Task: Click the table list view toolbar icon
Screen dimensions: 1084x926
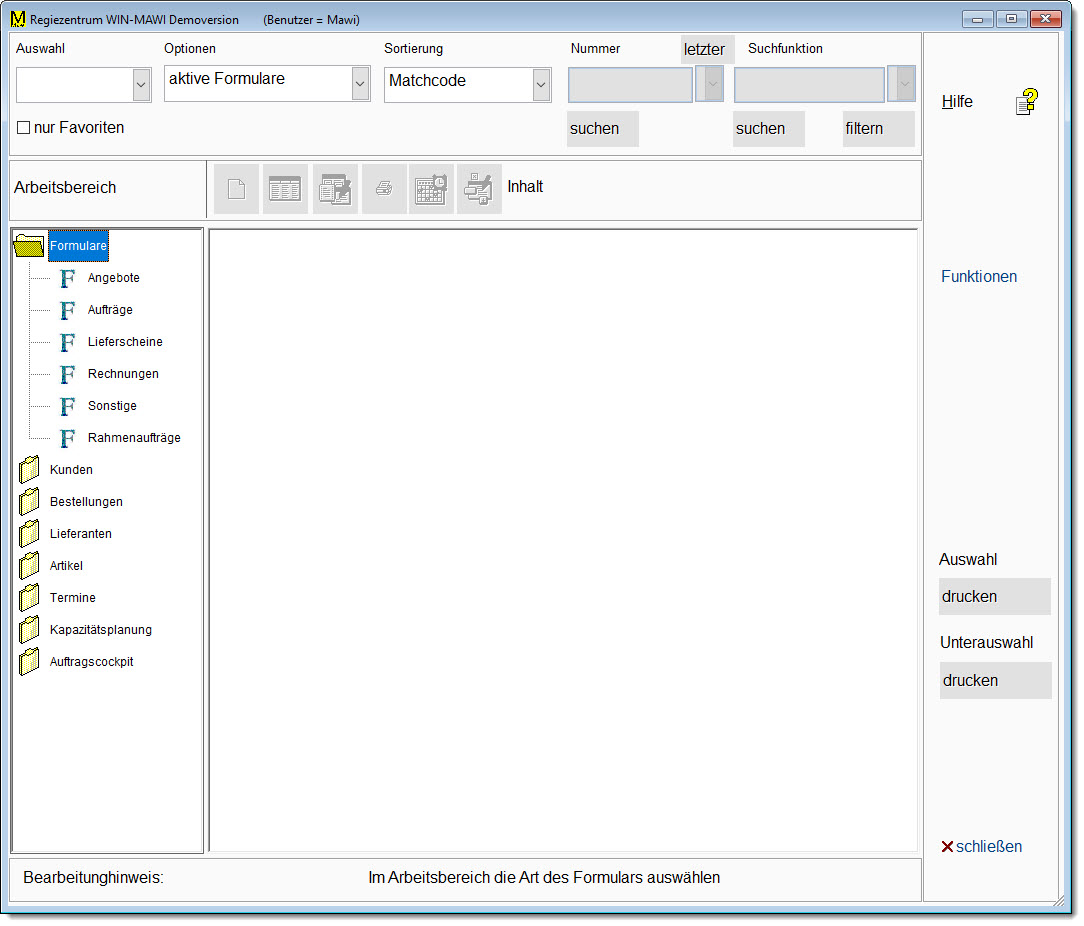Action: click(x=285, y=189)
